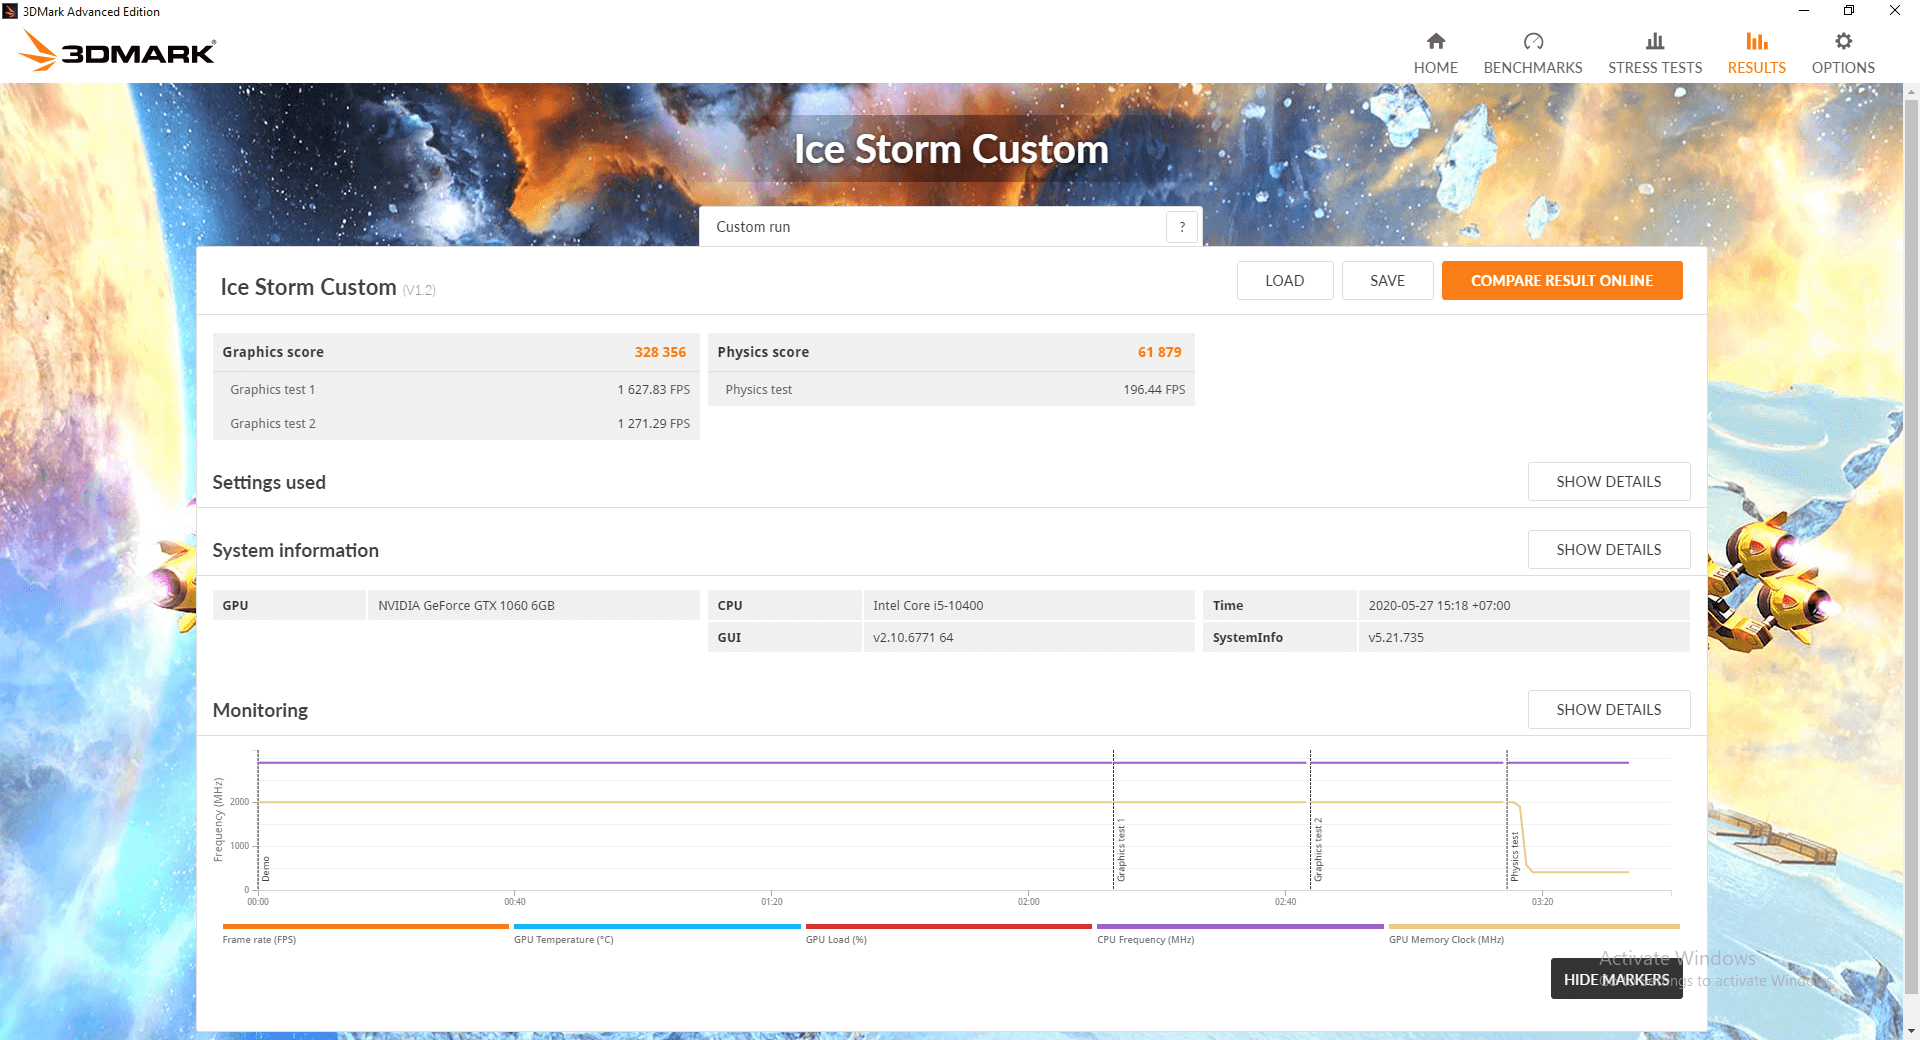
Task: Show details for Monitoring
Action: click(1609, 710)
